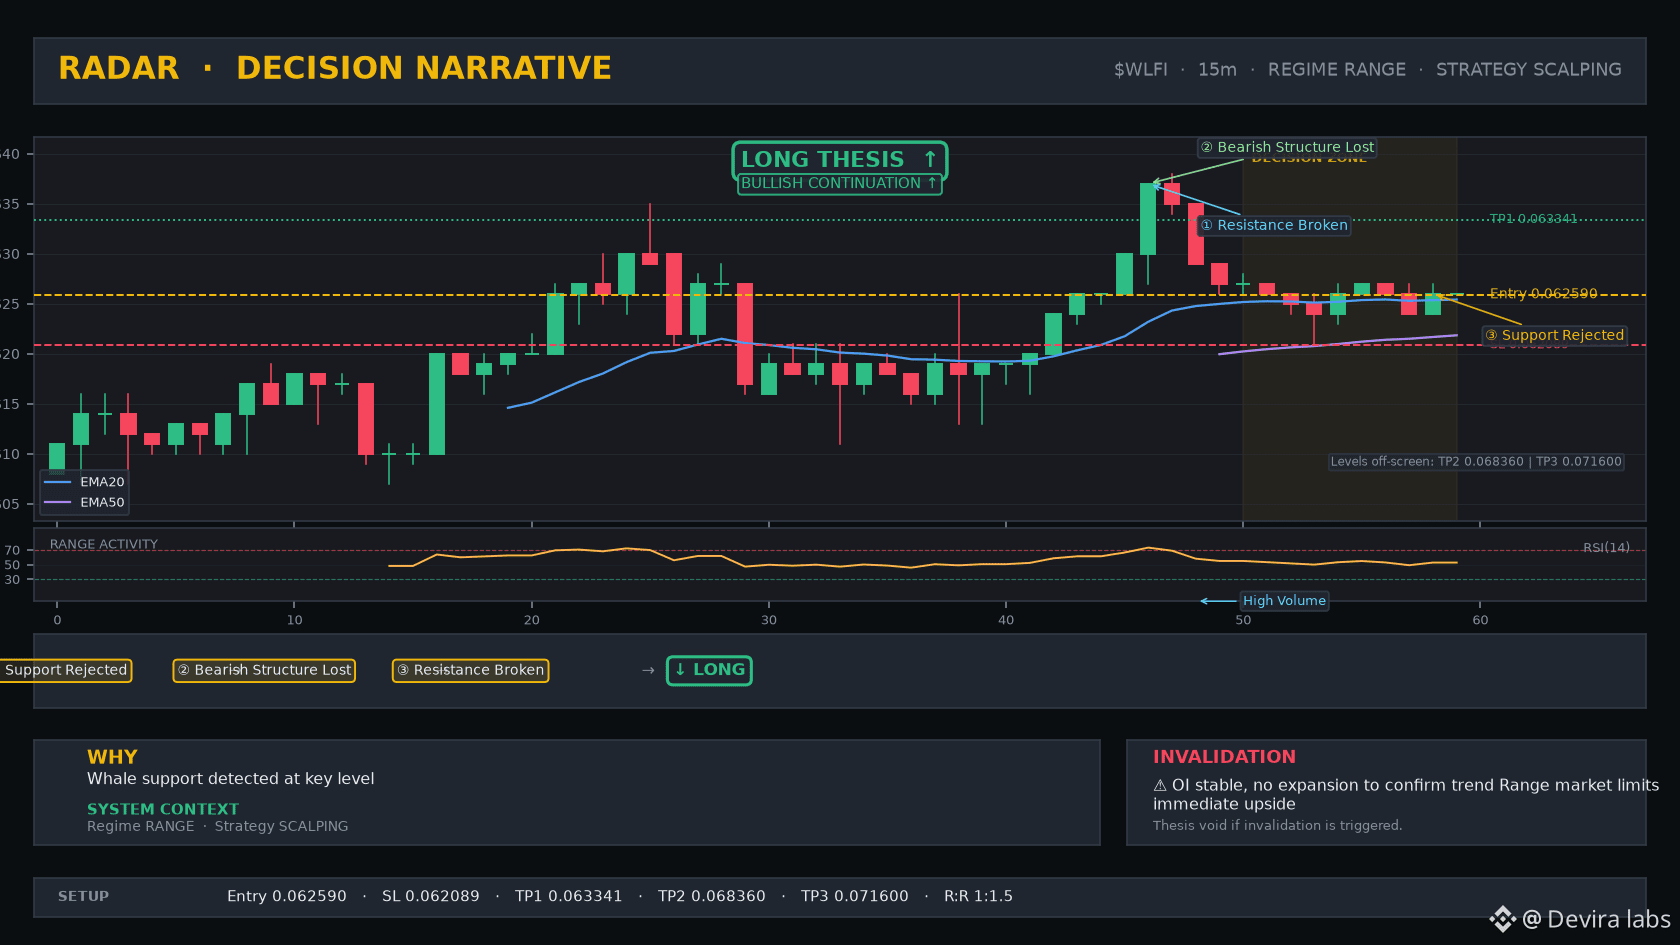Click TP2 0.068360 in the setup bar

712,897
